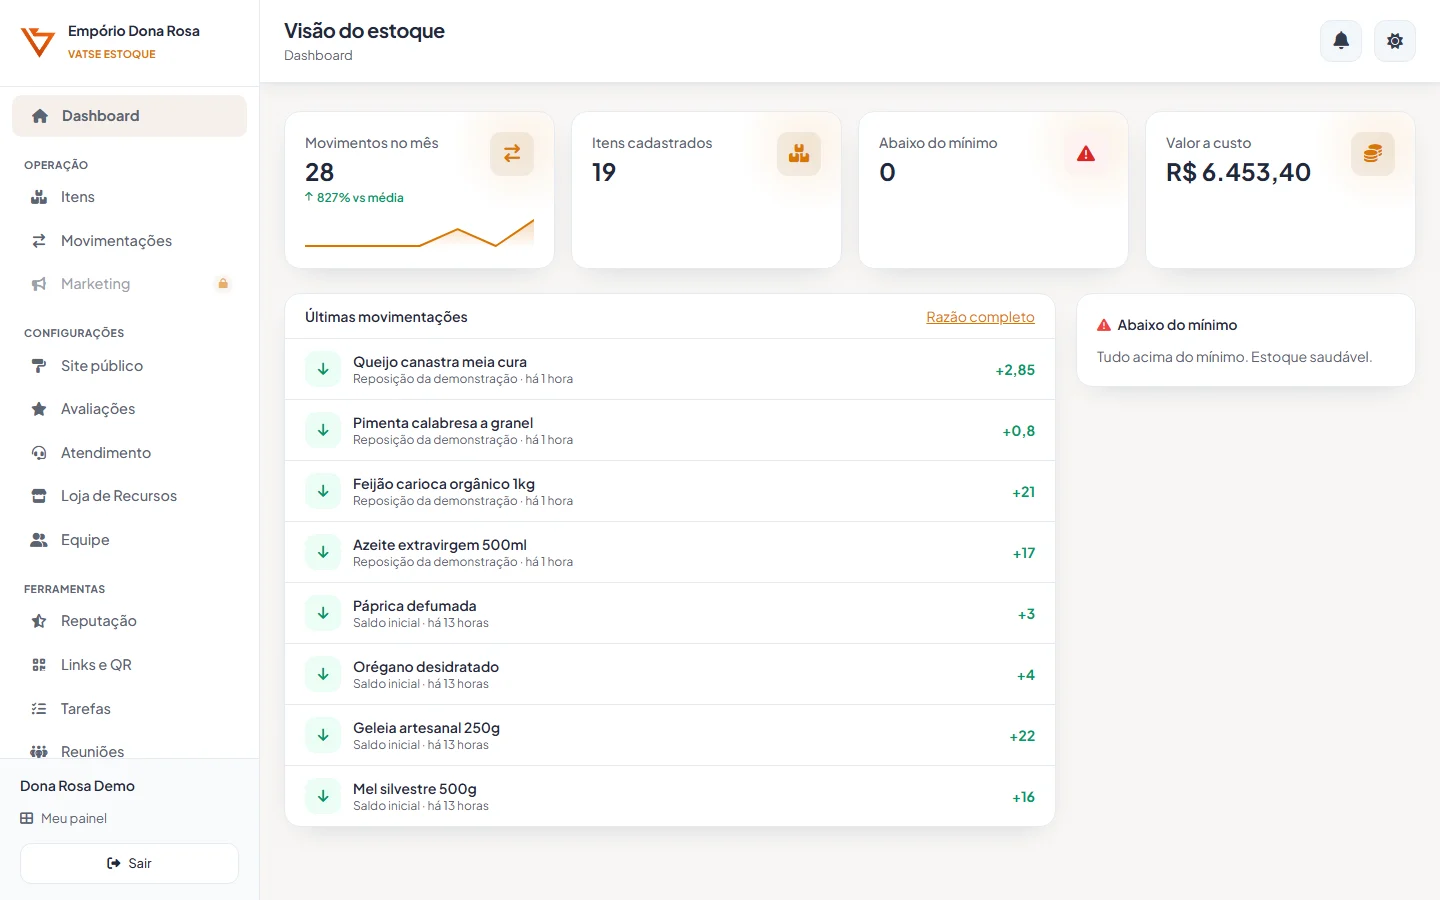1440x900 pixels.
Task: Click the coins icon in Valor a custo card
Action: [x=1373, y=154]
